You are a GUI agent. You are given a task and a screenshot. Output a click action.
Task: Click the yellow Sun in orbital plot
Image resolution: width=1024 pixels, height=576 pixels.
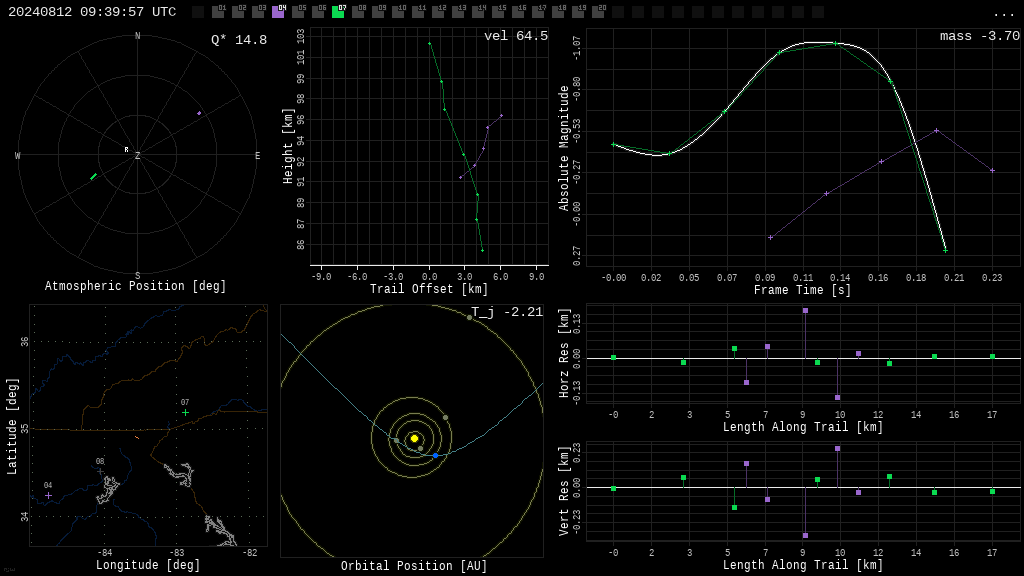[414, 438]
